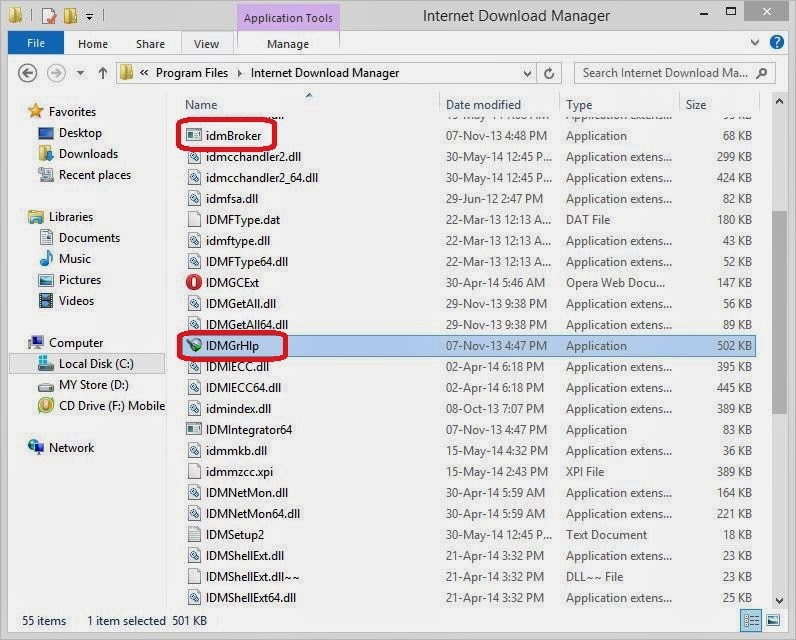Open CD Drive (F:) Mobile
The width and height of the screenshot is (796, 640).
point(112,406)
